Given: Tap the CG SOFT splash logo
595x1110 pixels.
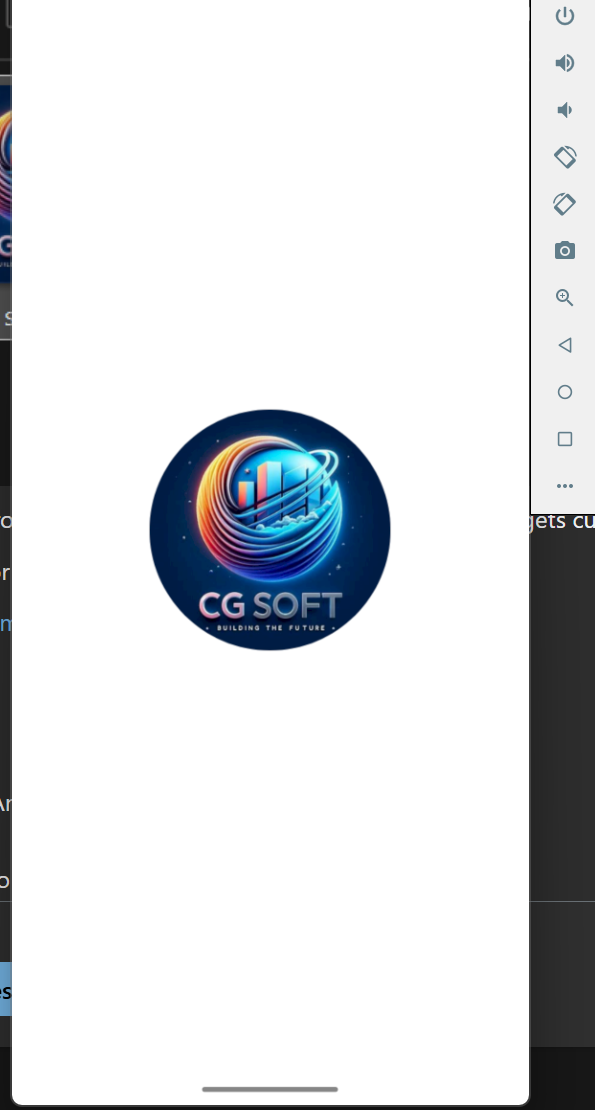Looking at the screenshot, I should [x=270, y=530].
